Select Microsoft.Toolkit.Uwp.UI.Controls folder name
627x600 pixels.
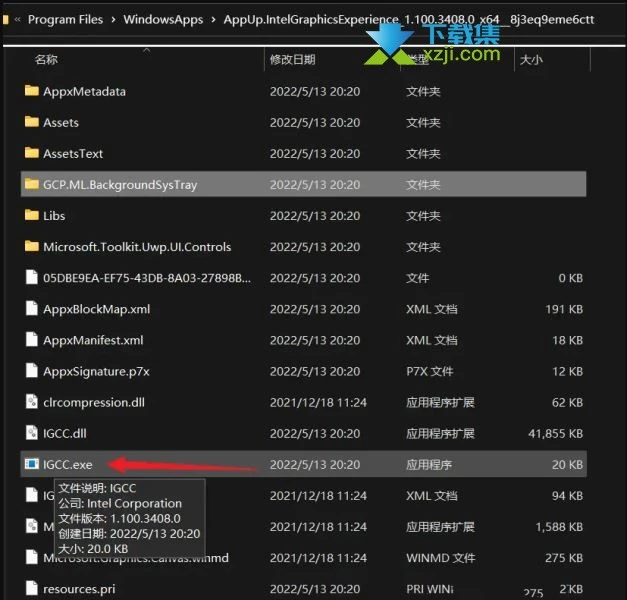tap(137, 247)
